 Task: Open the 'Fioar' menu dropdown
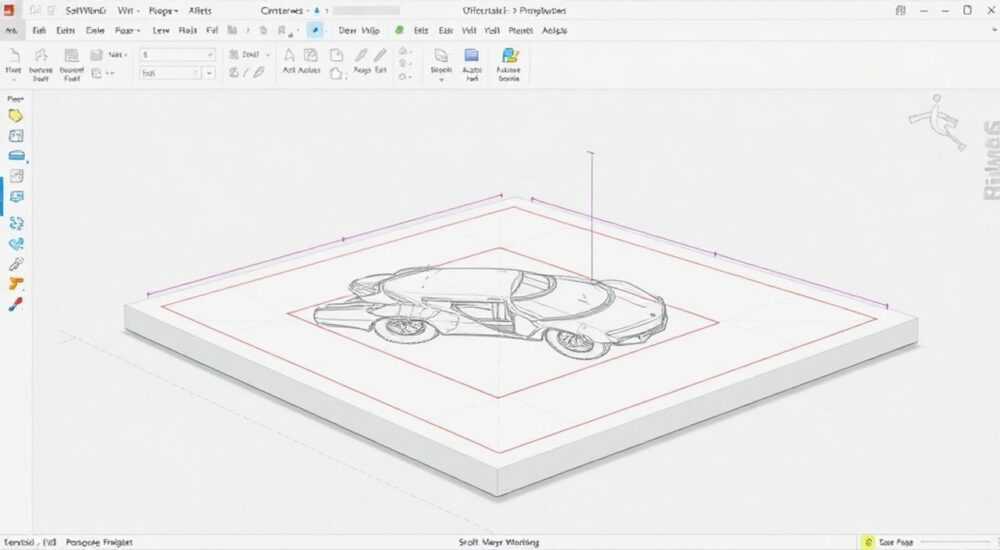click(127, 30)
